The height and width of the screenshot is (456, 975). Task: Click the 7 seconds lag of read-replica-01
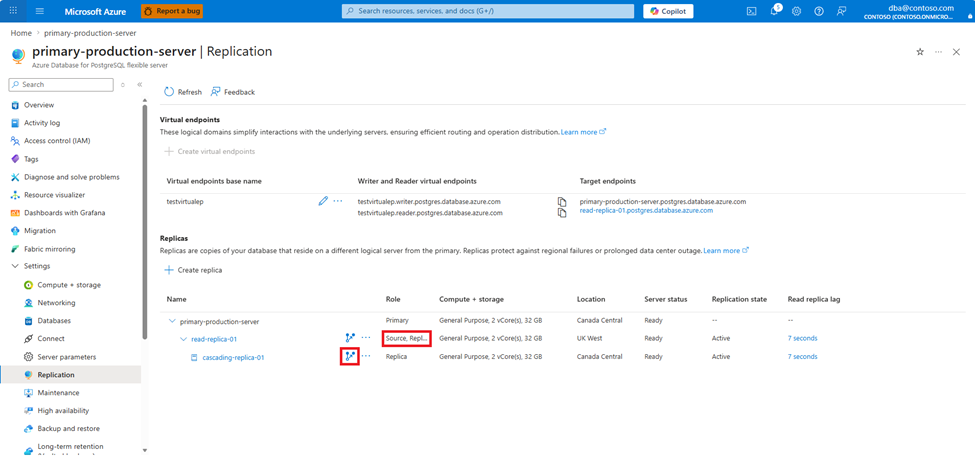[802, 338]
